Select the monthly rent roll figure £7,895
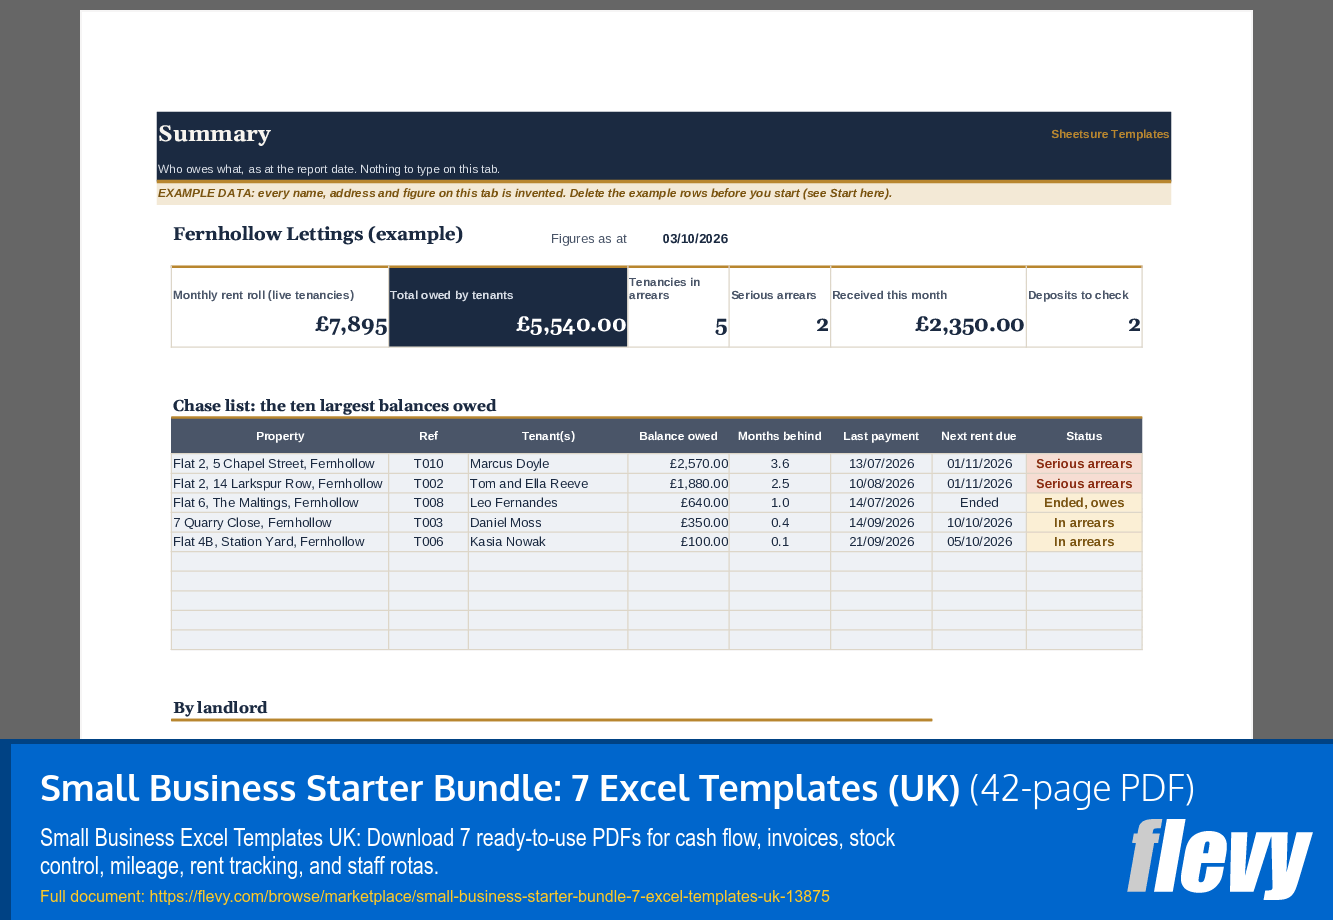This screenshot has height=920, width=1333. point(351,324)
